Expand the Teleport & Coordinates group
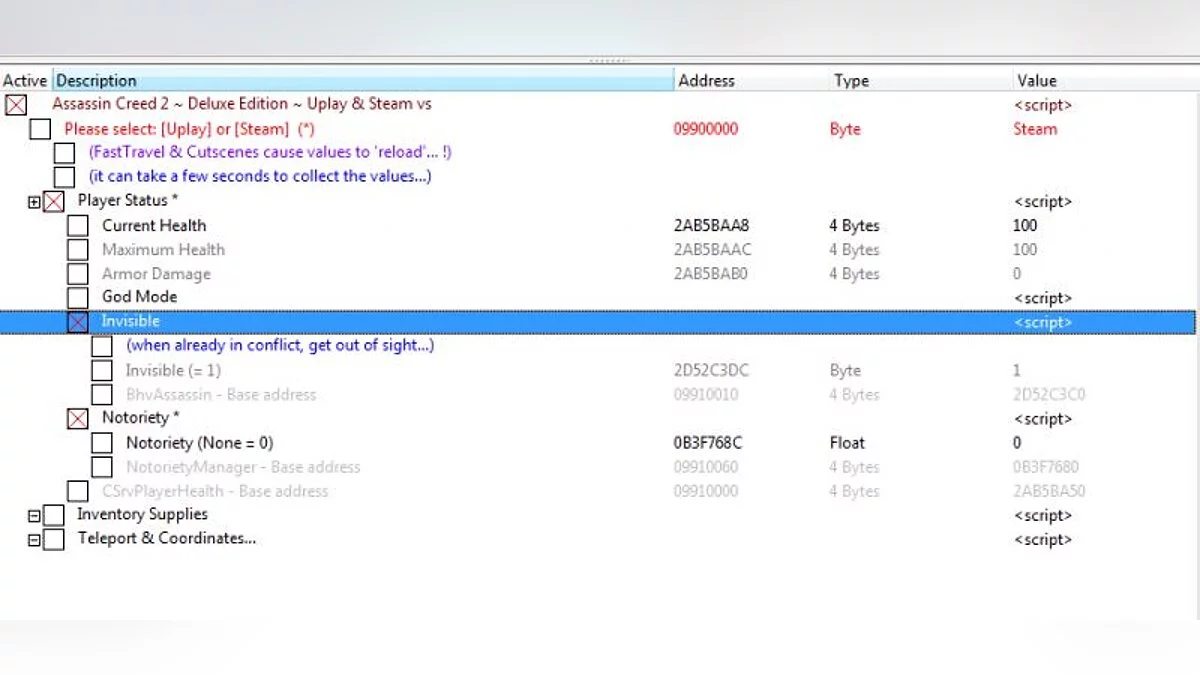This screenshot has width=1200, height=675. coord(34,540)
